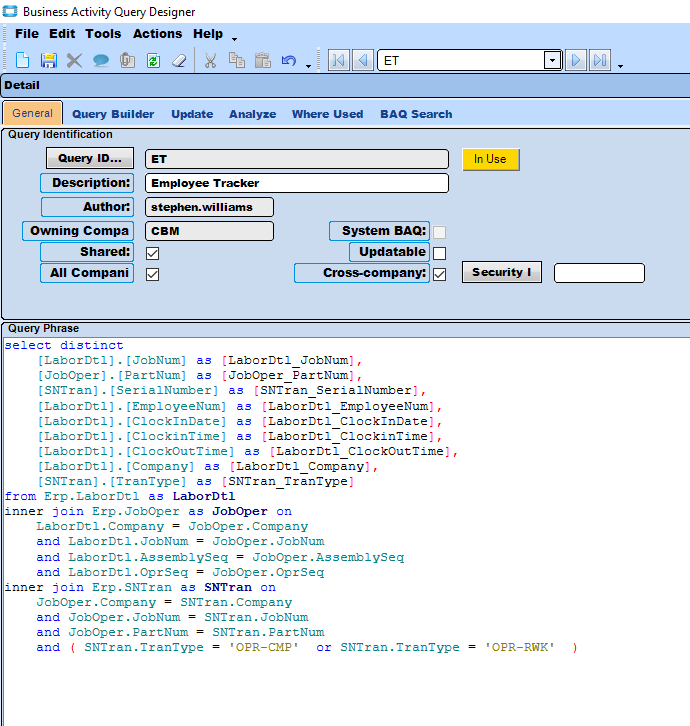The image size is (690, 726).
Task: Go to the first record navigation arrow
Action: [338, 61]
